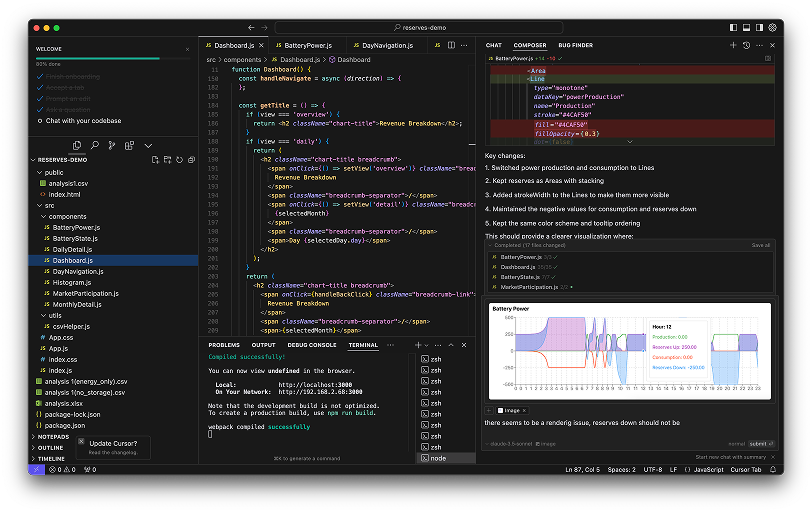
Task: Switch to the BUG FINDER tab
Action: click(575, 45)
